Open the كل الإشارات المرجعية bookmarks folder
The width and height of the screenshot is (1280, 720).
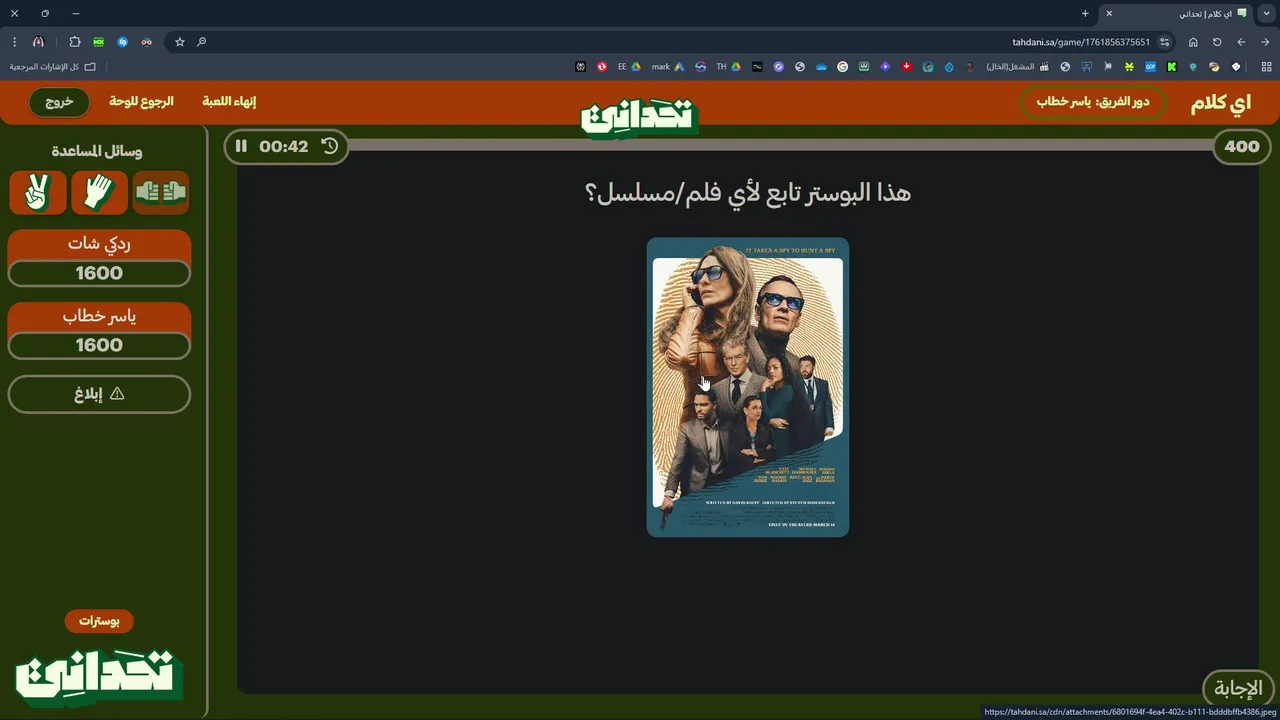click(53, 67)
